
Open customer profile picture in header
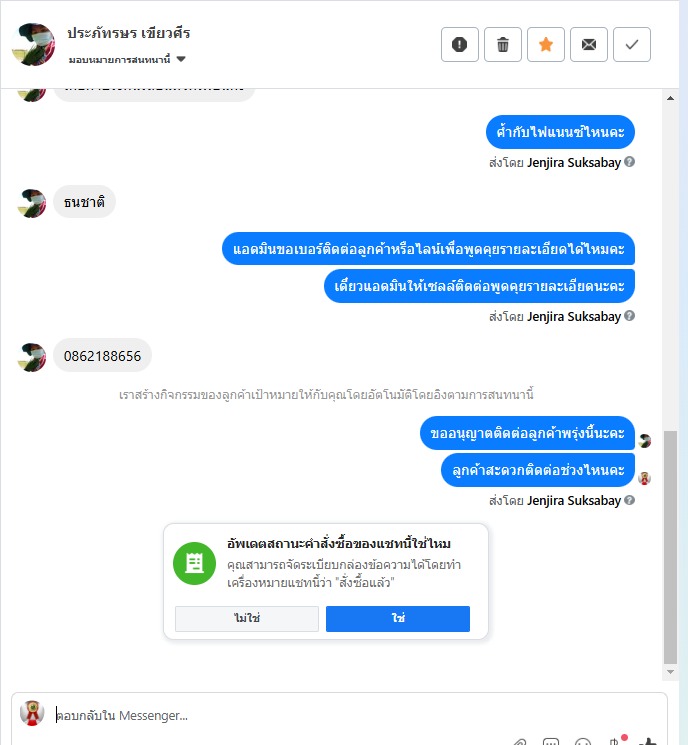pos(33,44)
